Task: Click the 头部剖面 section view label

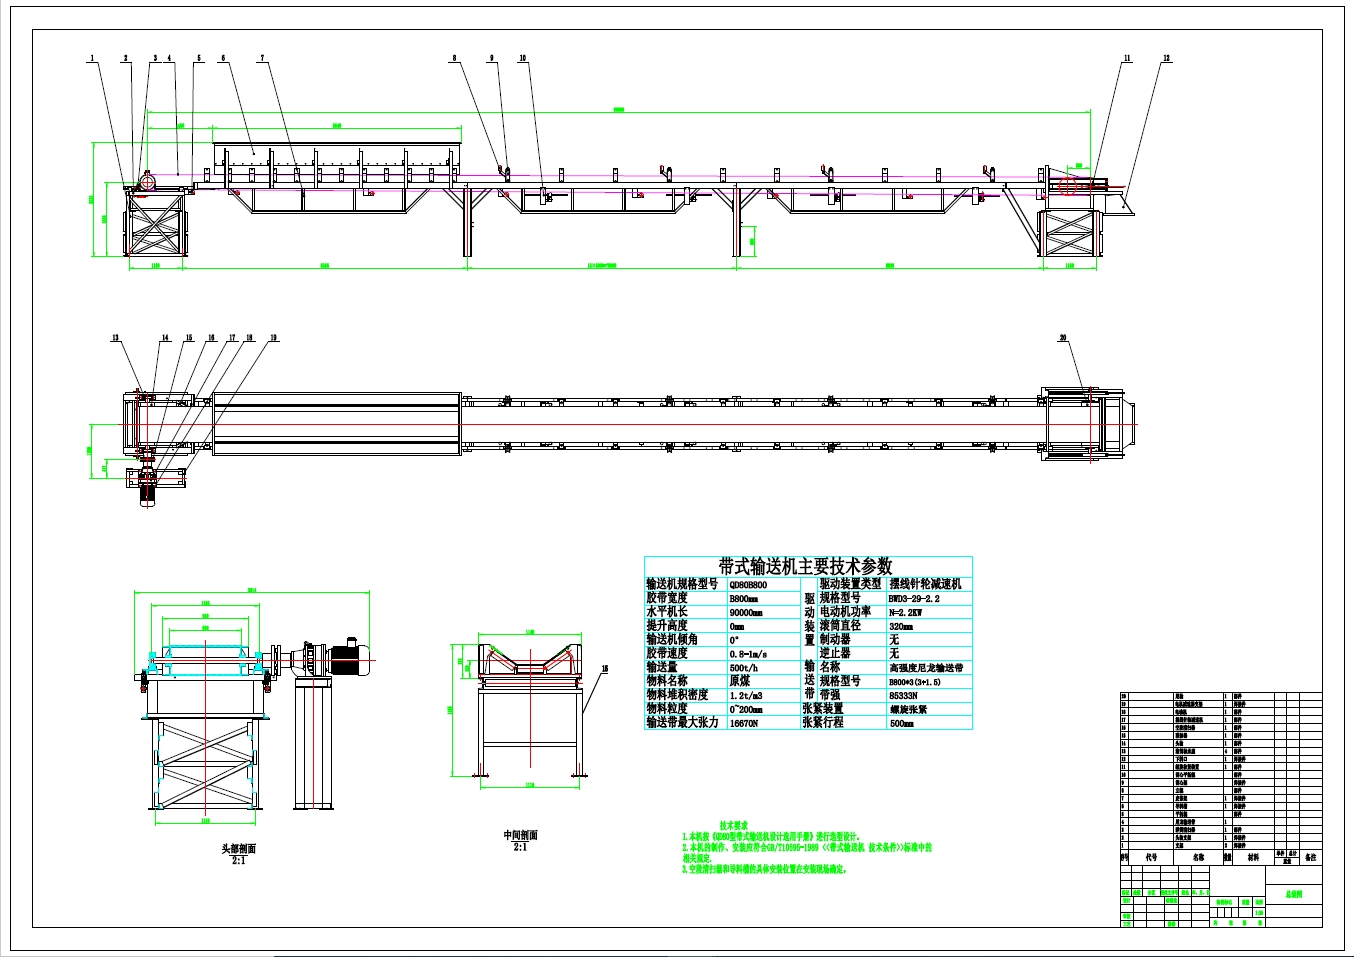Action: (238, 848)
